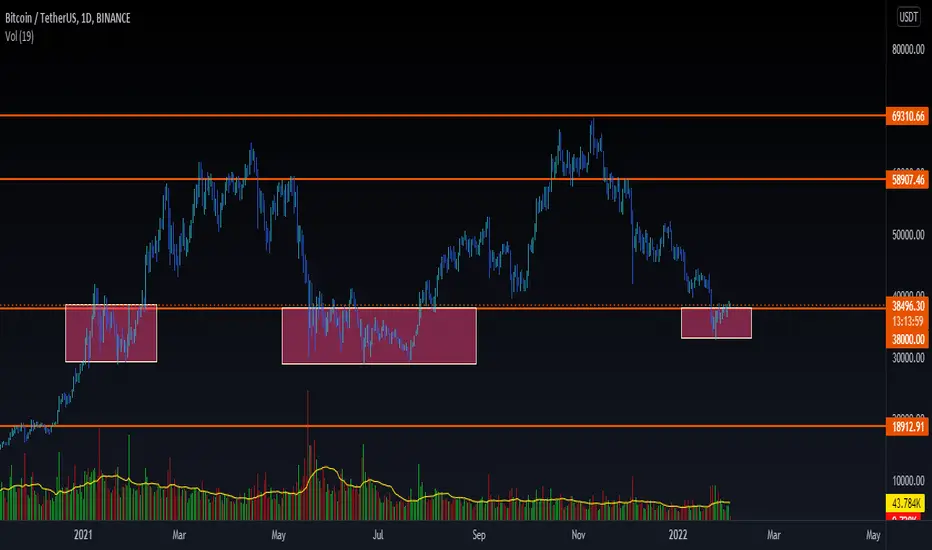Click the Nov time axis label
This screenshot has height=550, width=932.
pyautogui.click(x=578, y=535)
